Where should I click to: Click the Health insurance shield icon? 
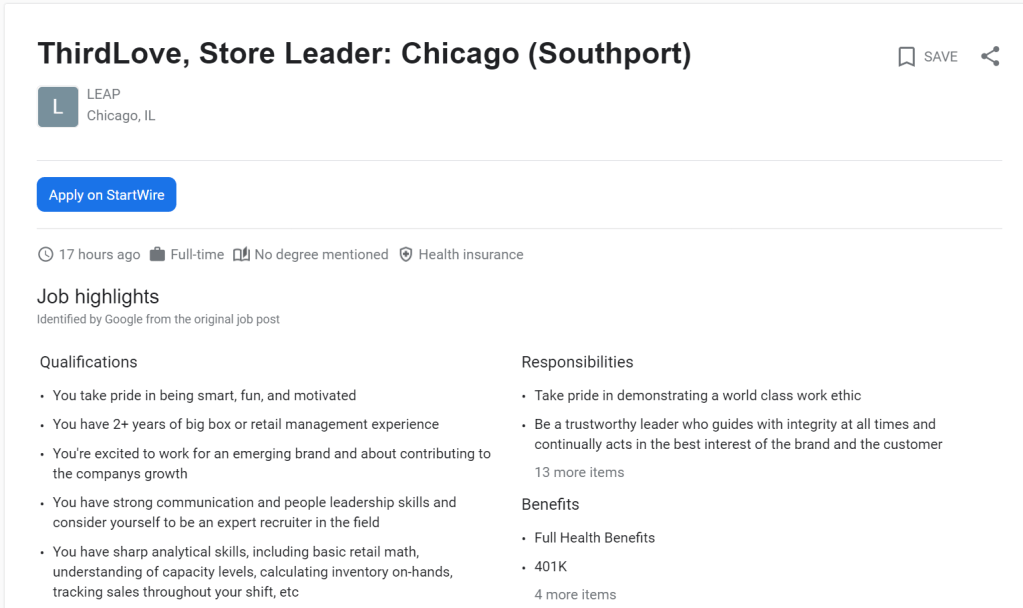[x=405, y=255]
